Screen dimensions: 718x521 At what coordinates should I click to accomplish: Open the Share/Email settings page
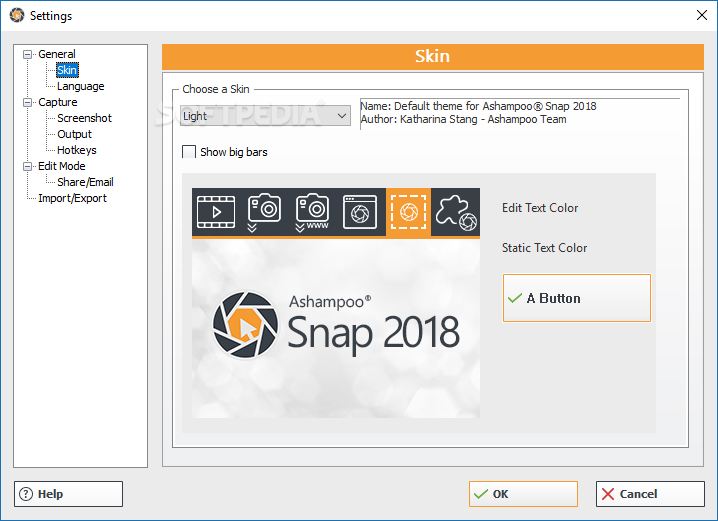(x=85, y=182)
